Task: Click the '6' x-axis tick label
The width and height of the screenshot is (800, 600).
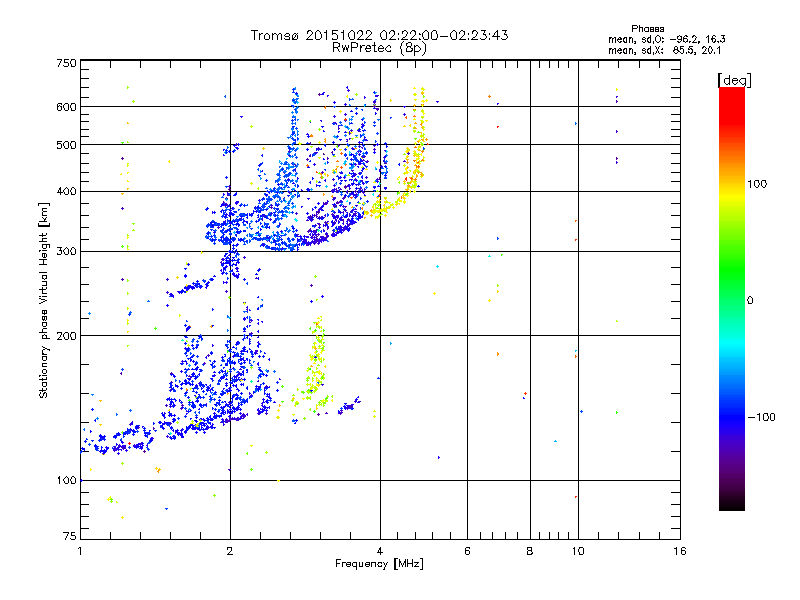Action: [467, 551]
